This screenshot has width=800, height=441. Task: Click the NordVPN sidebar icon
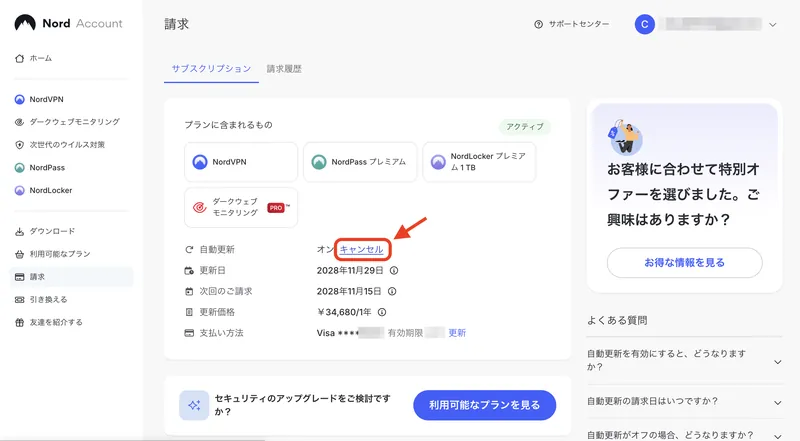coord(19,100)
